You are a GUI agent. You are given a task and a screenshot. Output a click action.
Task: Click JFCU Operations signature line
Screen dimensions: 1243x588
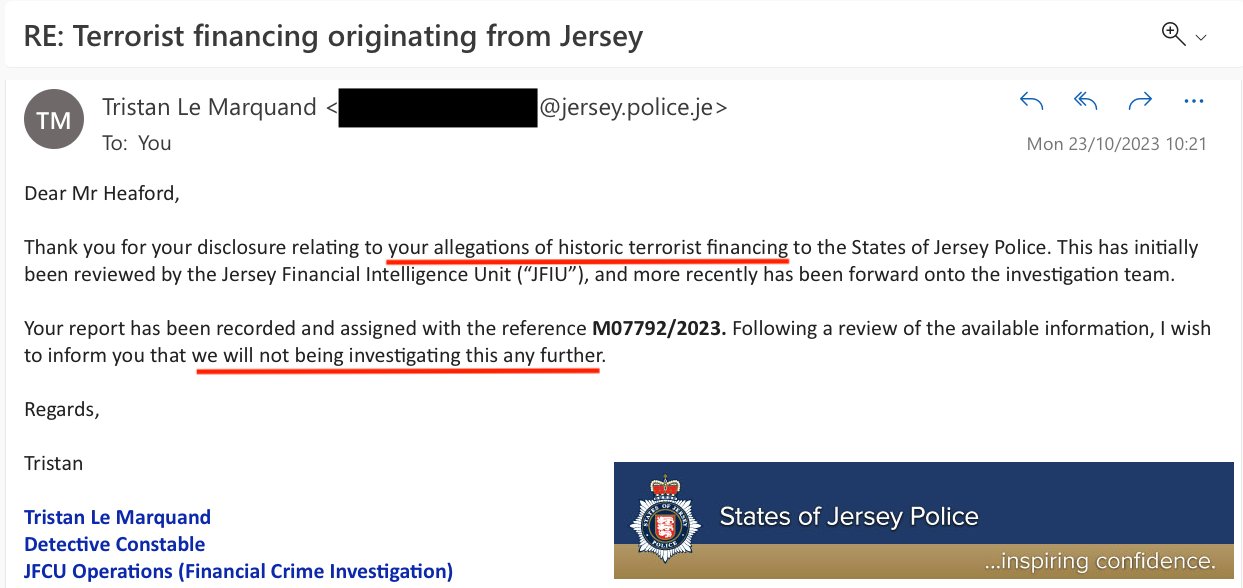click(x=238, y=572)
